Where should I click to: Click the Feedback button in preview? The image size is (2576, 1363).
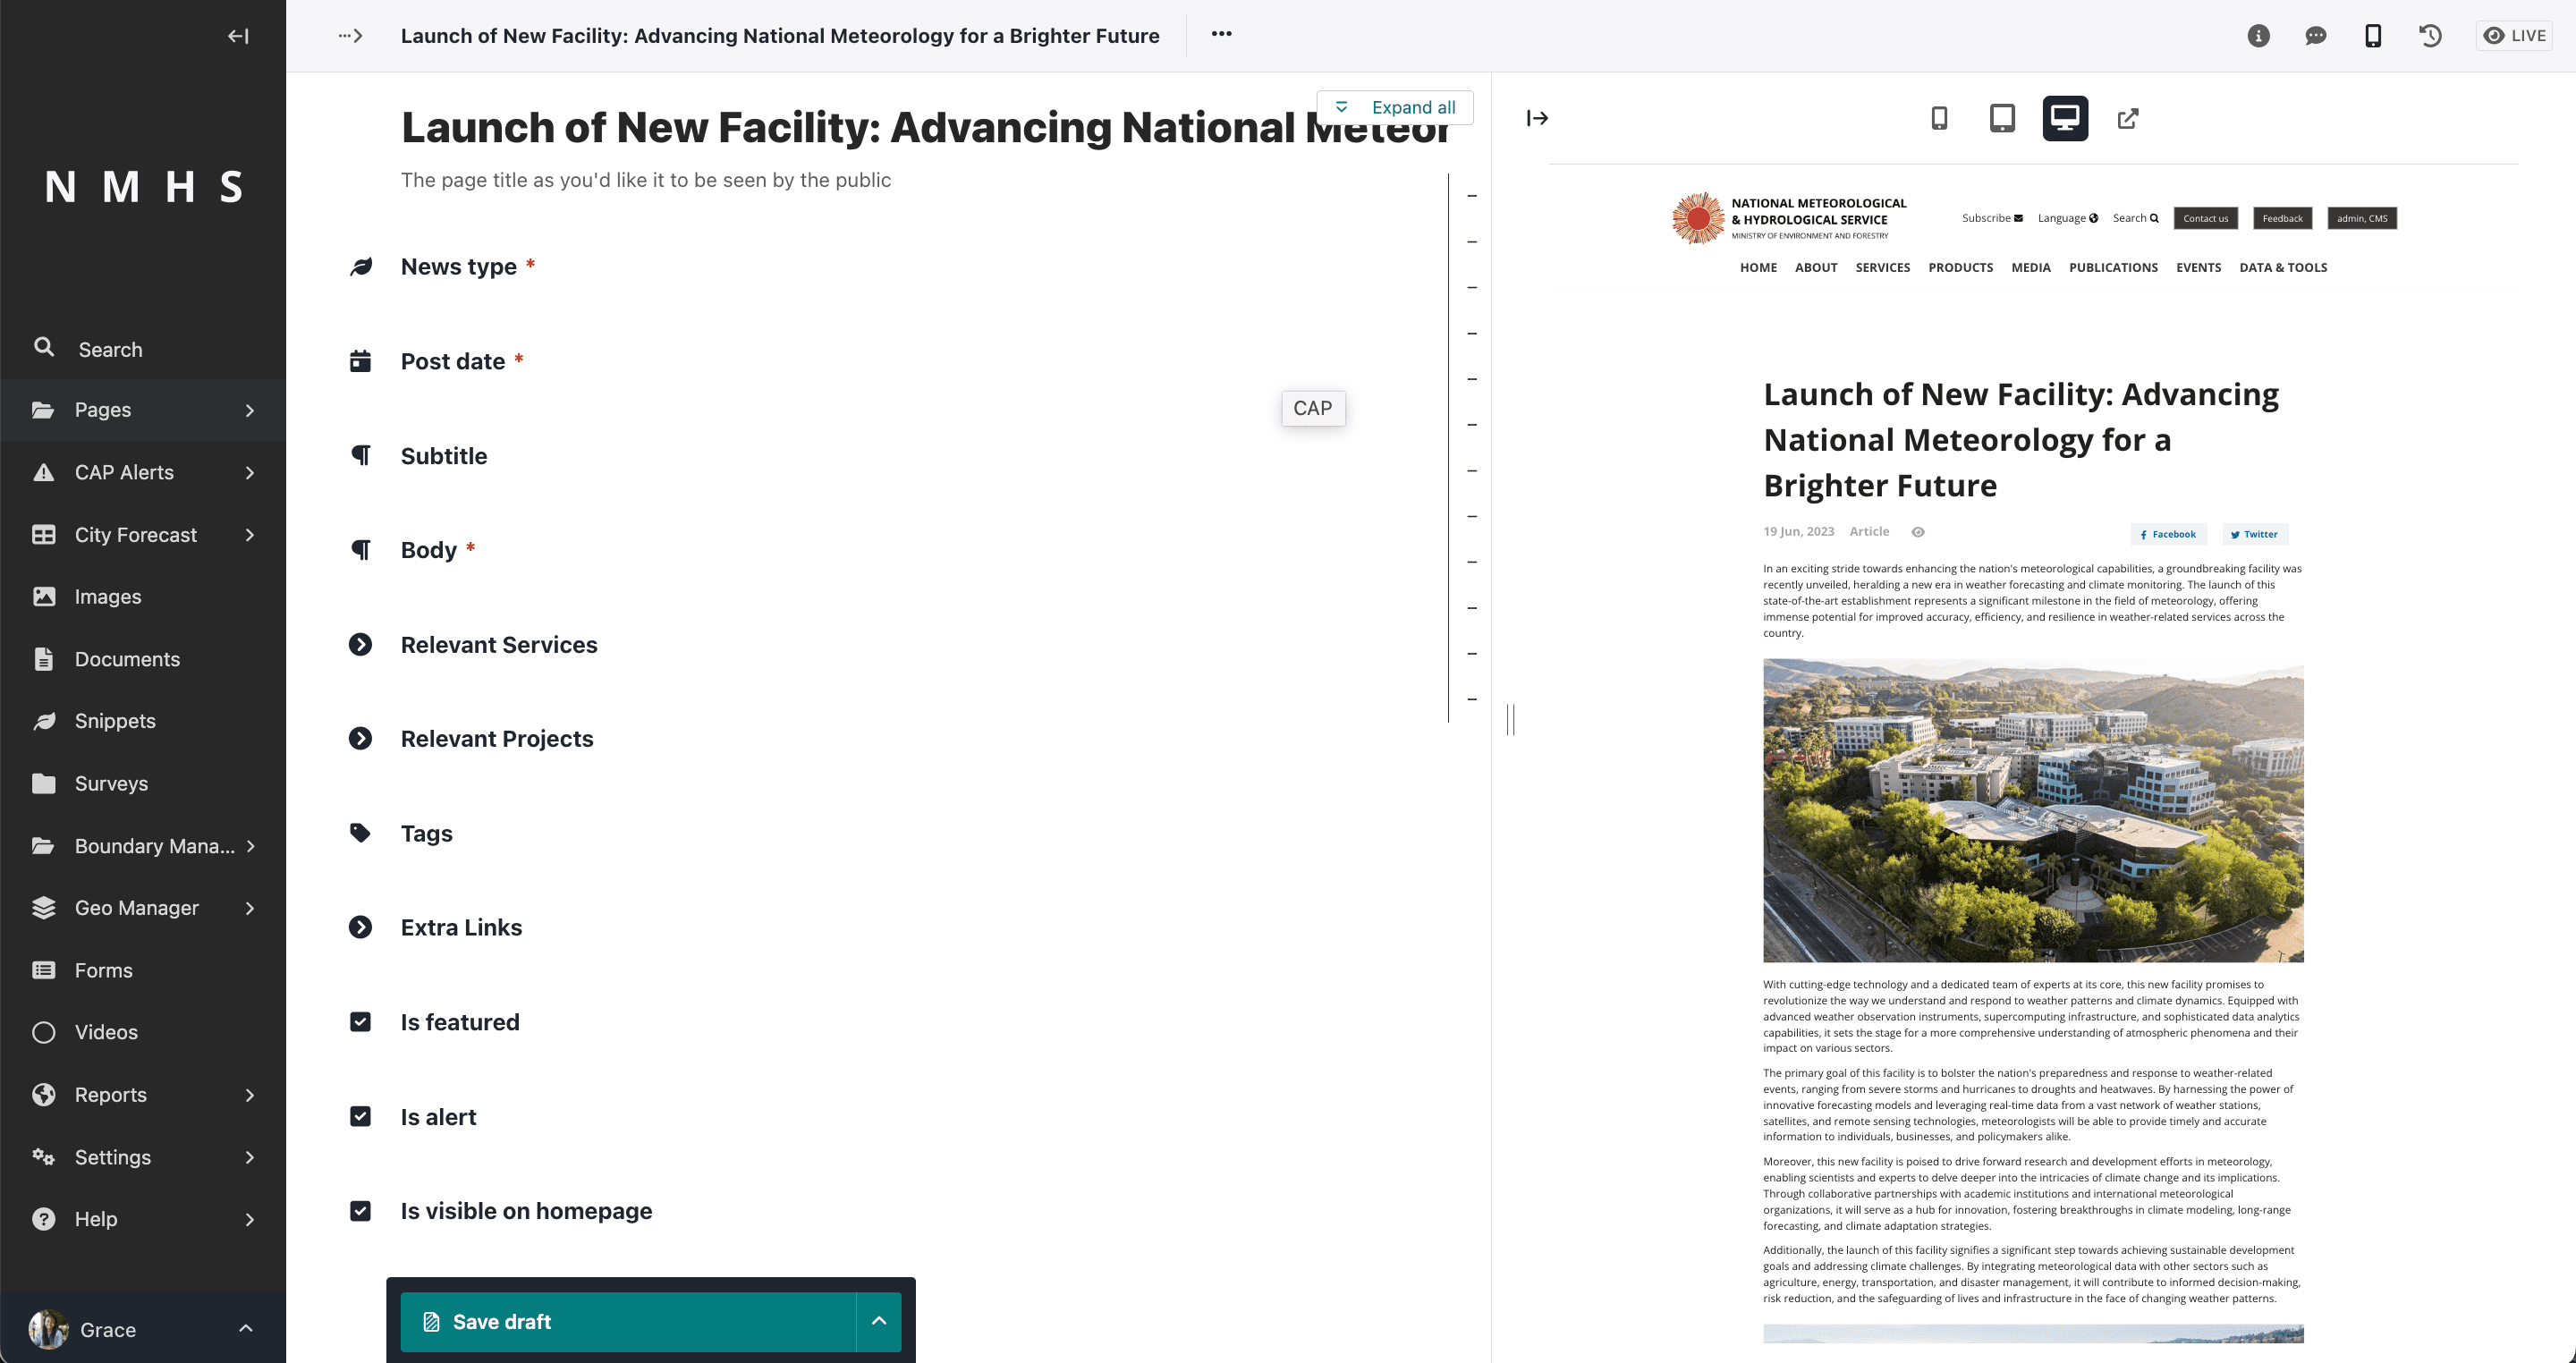pyautogui.click(x=2283, y=218)
